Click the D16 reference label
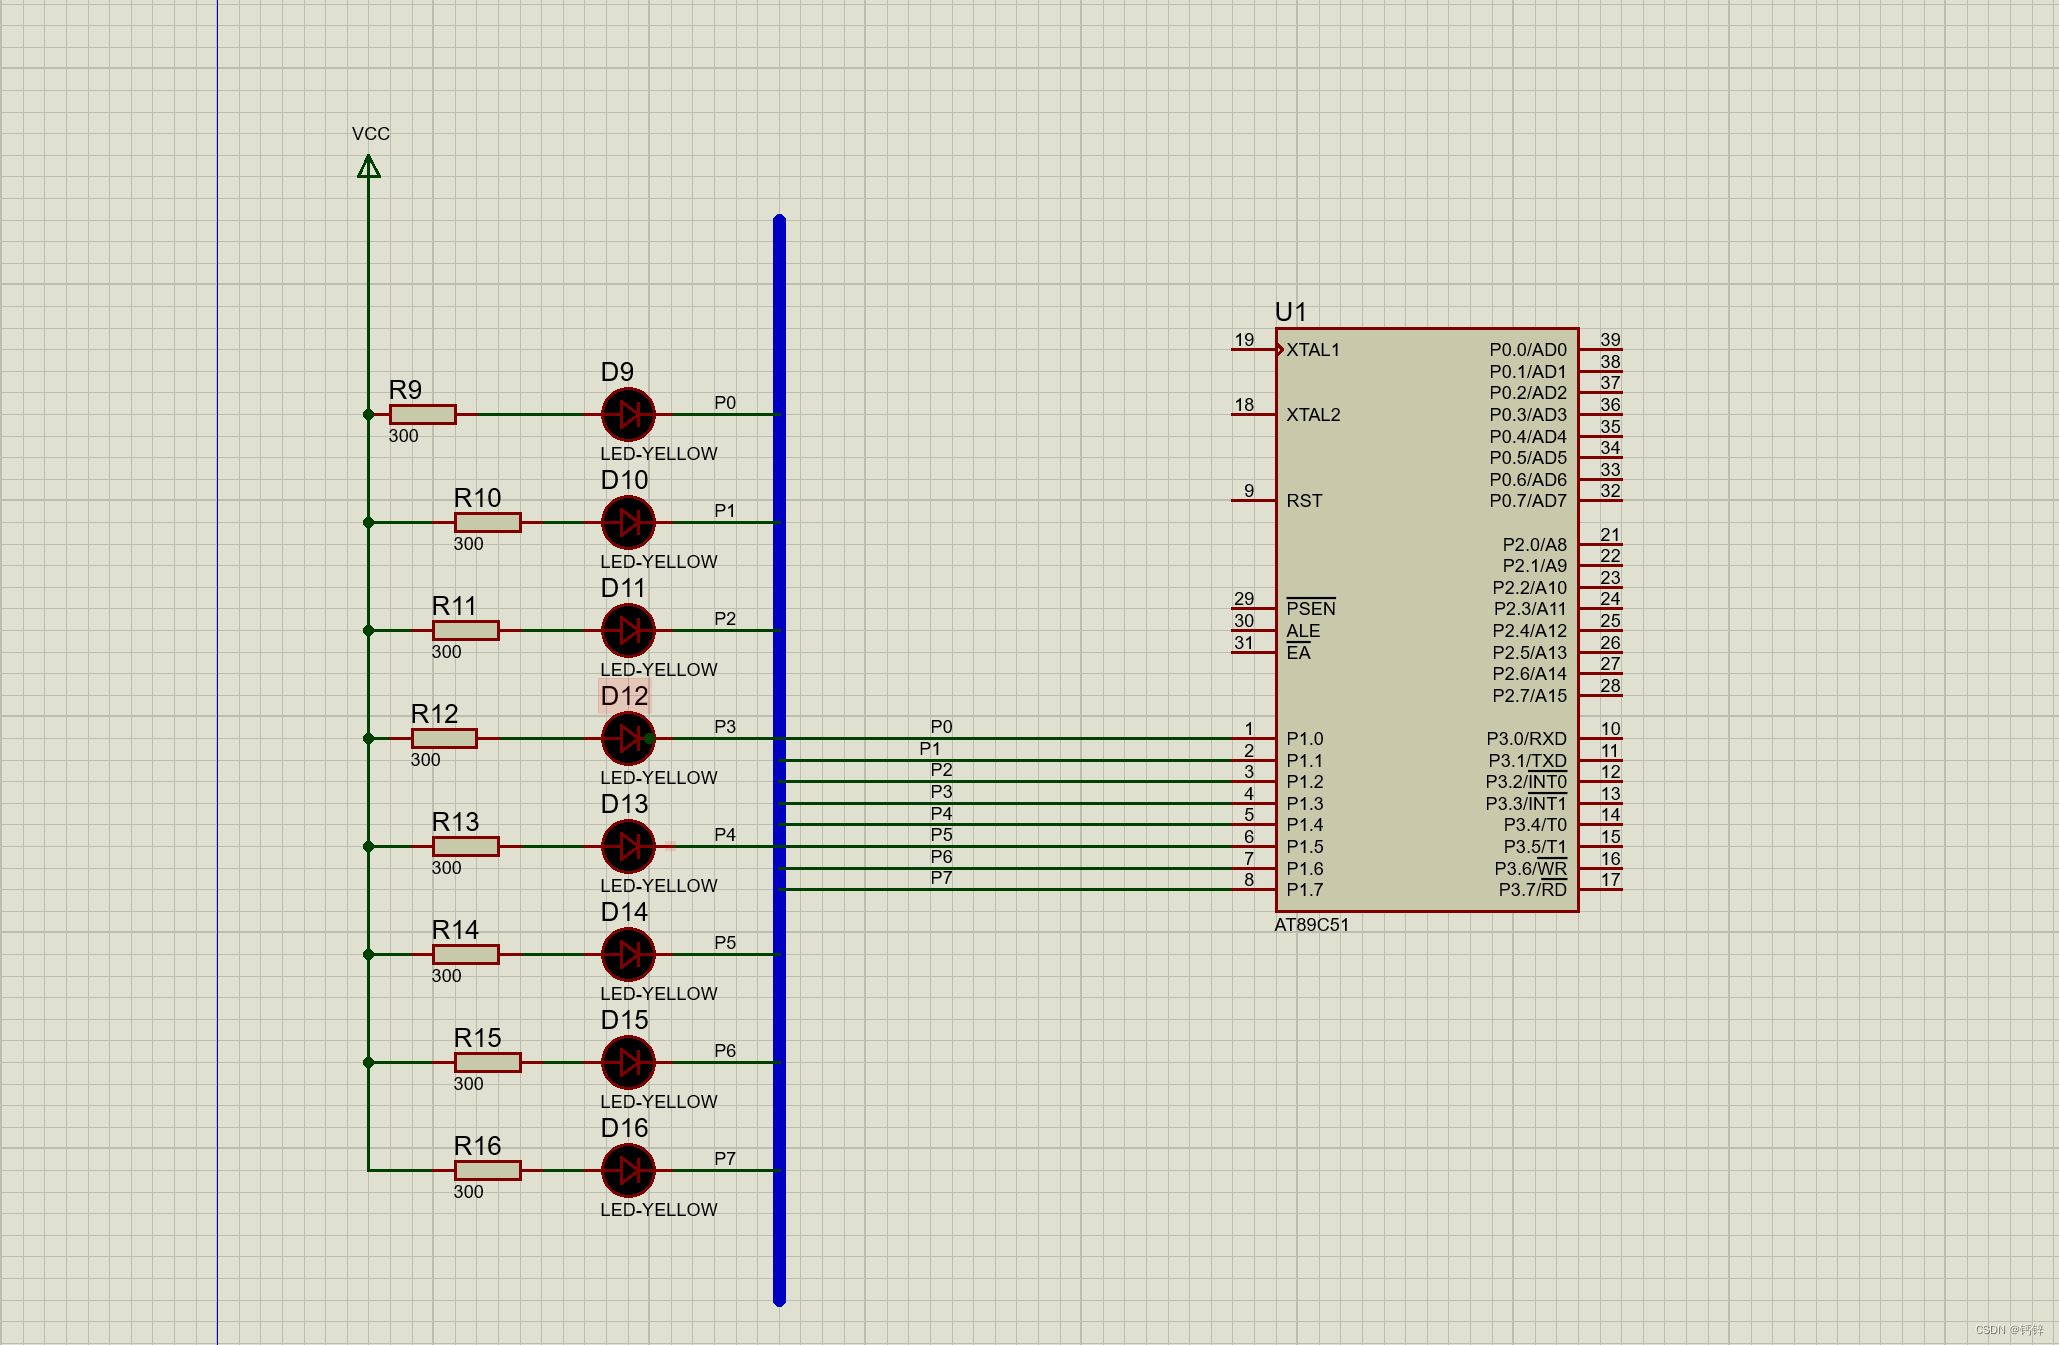The height and width of the screenshot is (1345, 2059). pos(625,1128)
